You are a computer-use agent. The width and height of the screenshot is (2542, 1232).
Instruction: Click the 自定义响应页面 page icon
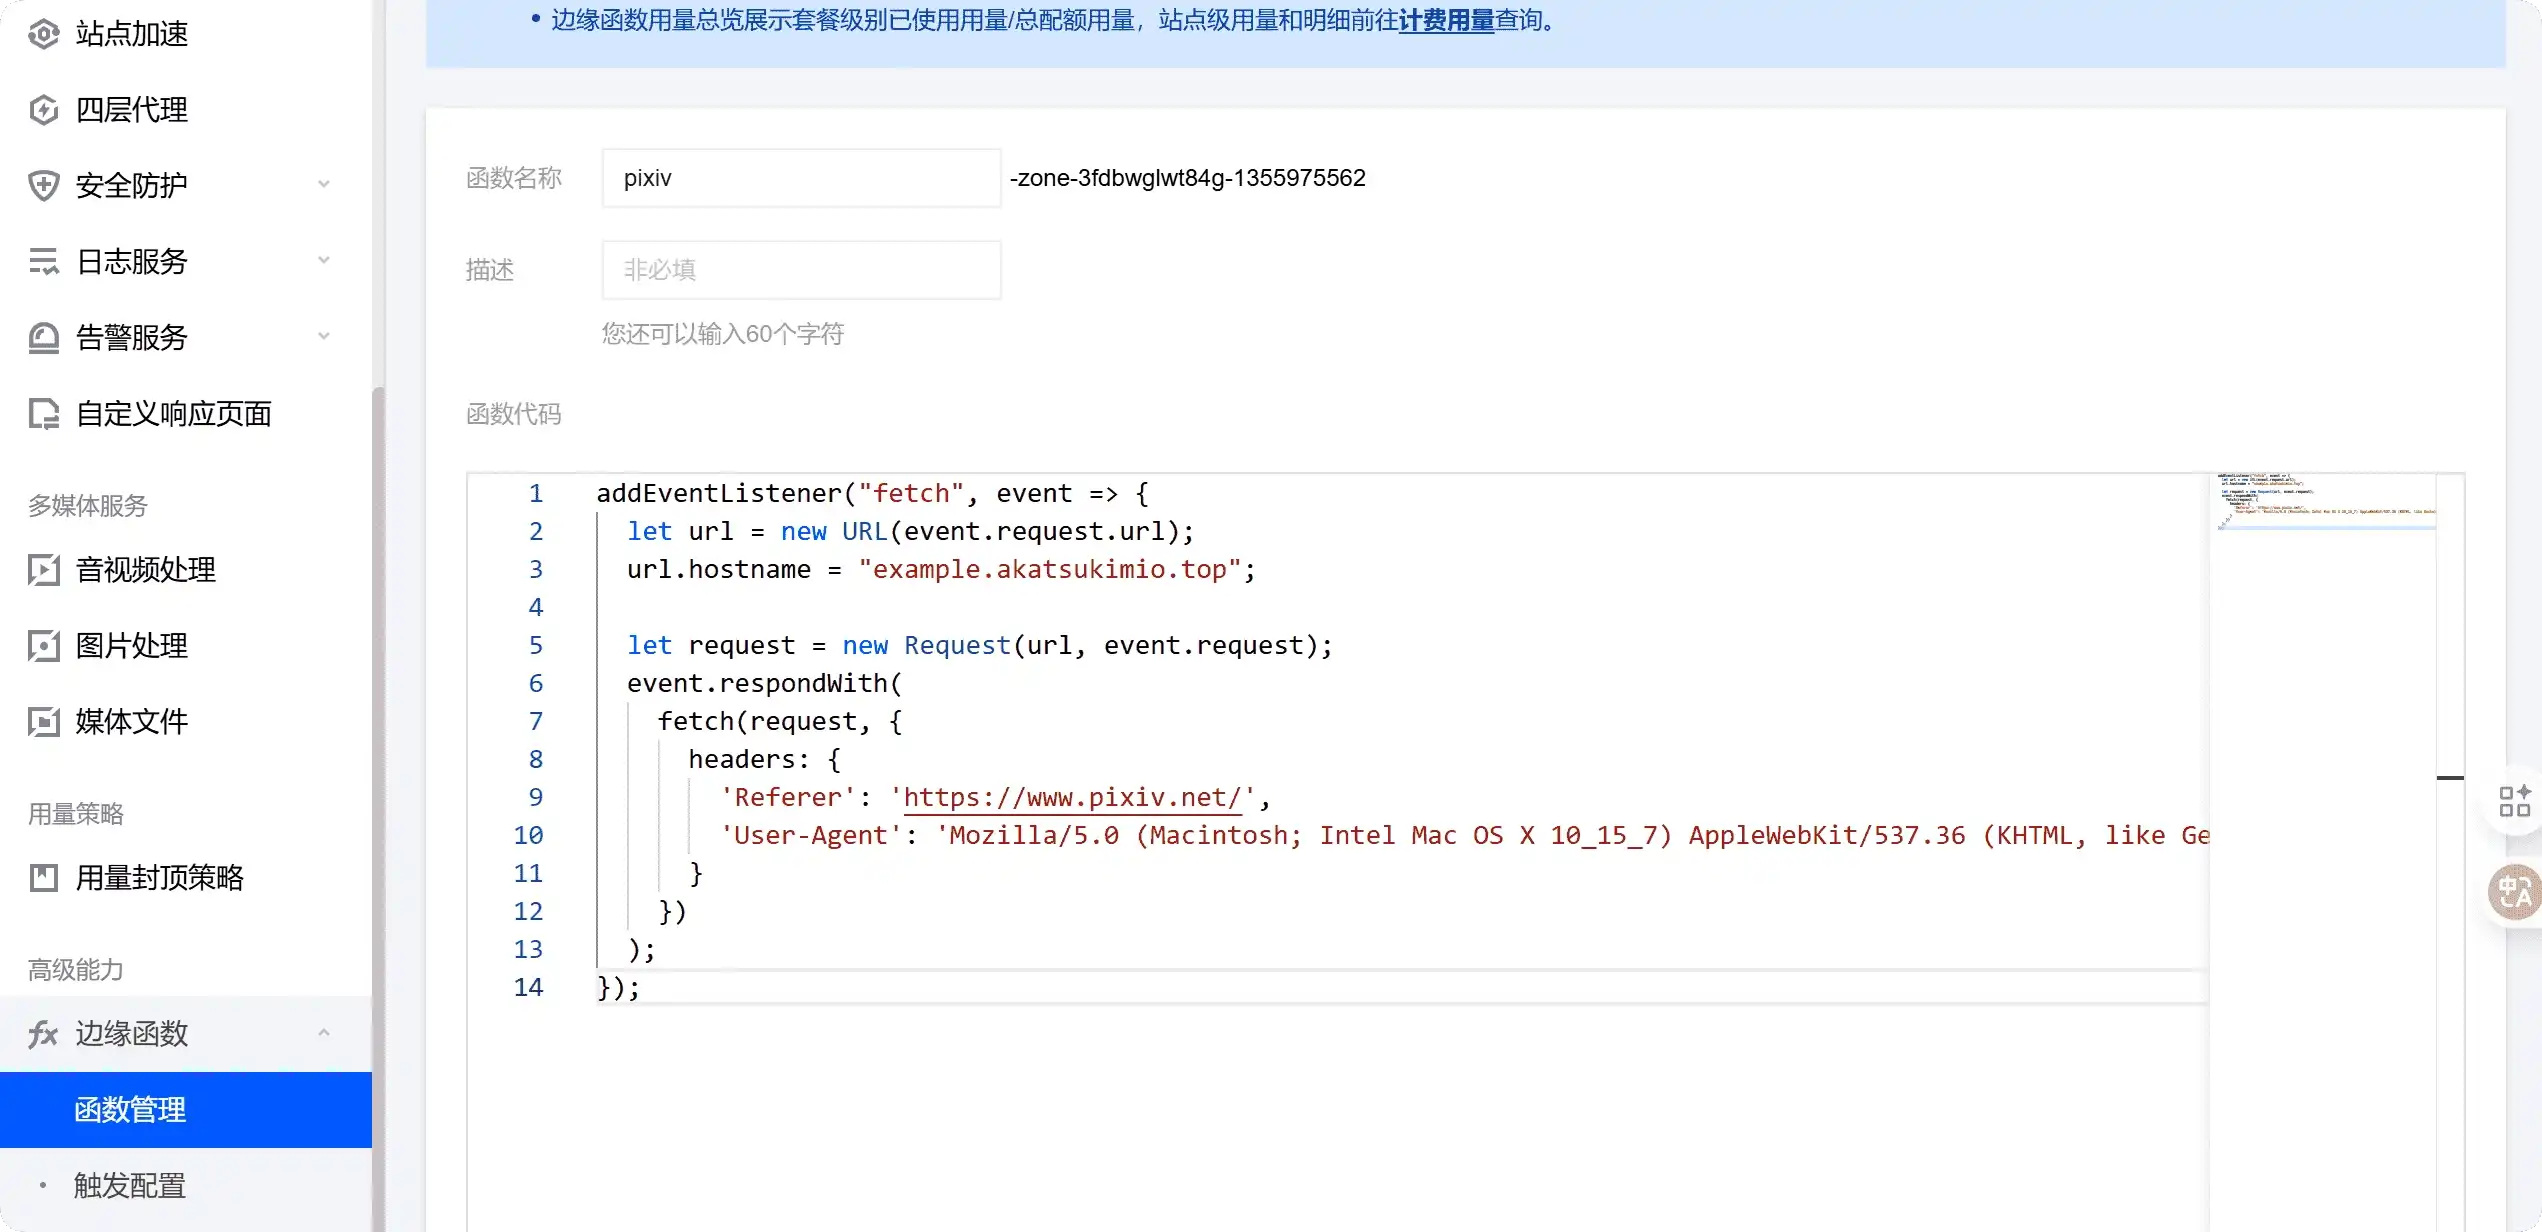(x=44, y=414)
